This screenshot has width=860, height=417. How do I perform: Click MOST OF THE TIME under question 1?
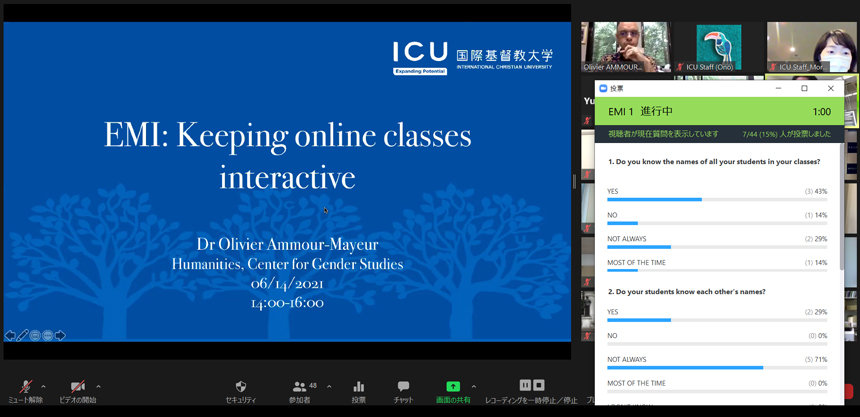pyautogui.click(x=636, y=263)
